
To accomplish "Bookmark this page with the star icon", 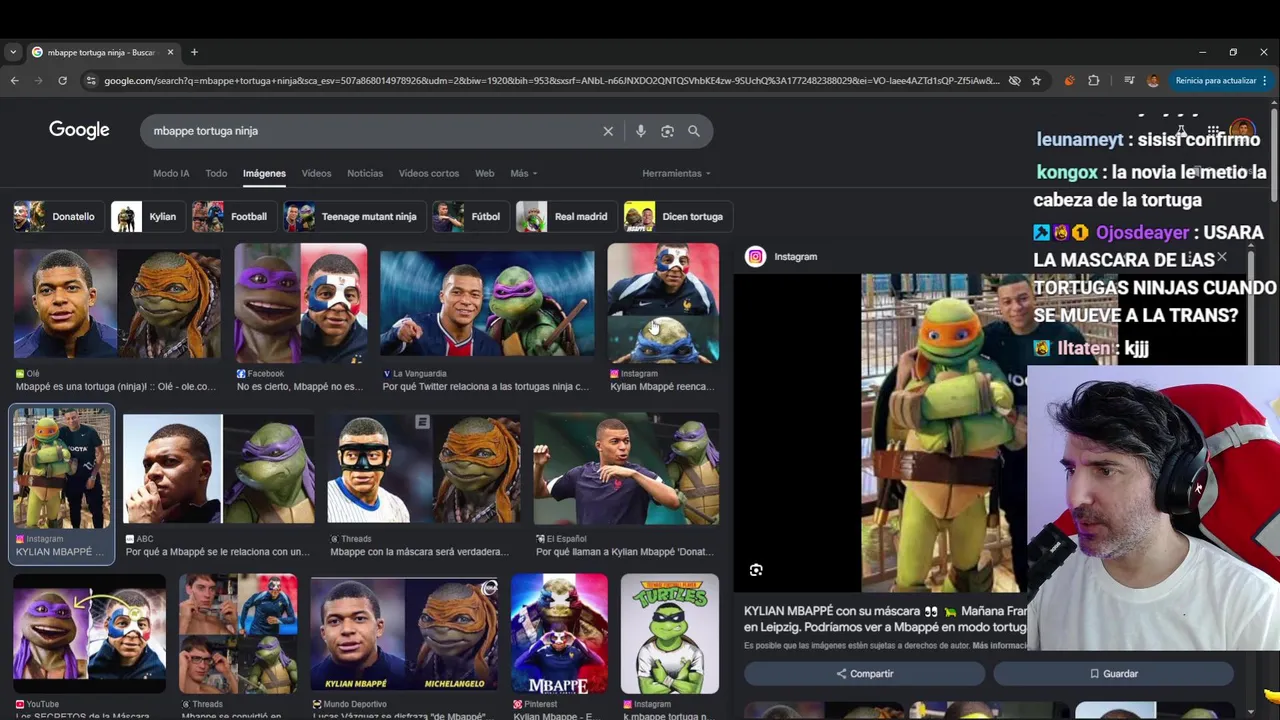I will (x=1036, y=80).
